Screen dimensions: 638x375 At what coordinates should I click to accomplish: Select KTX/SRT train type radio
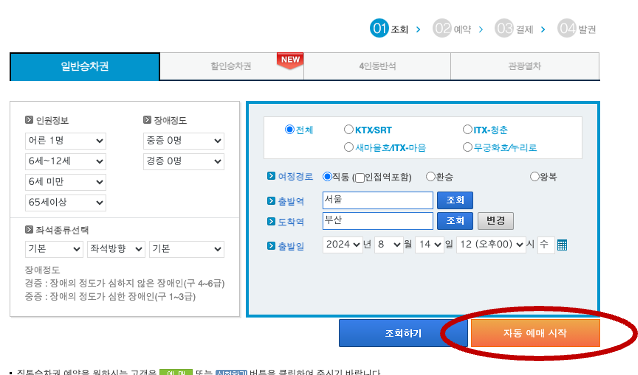[348, 129]
